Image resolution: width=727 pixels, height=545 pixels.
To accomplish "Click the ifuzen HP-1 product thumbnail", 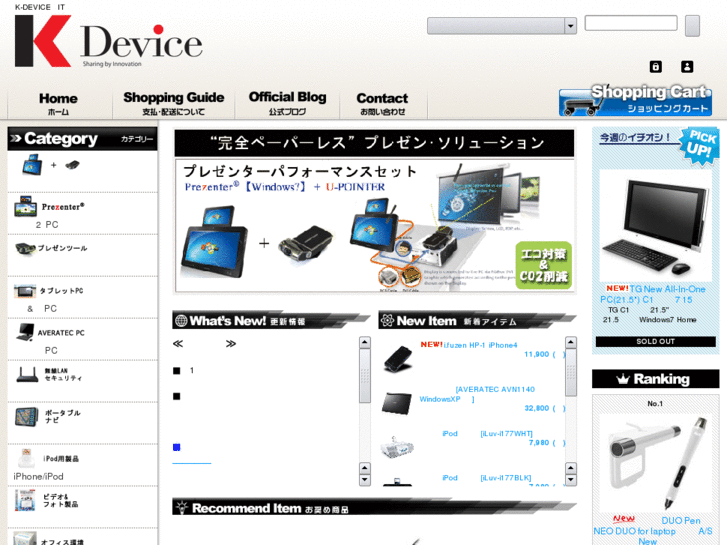I will 398,359.
